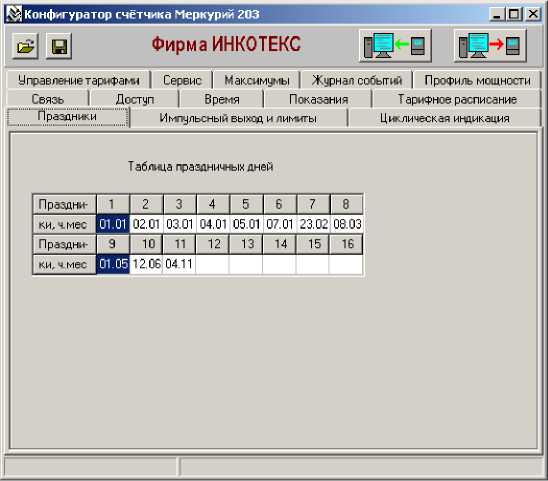The height and width of the screenshot is (481, 548).
Task: Switch to Импульсный выход и лимиты tab
Action: click(x=238, y=118)
